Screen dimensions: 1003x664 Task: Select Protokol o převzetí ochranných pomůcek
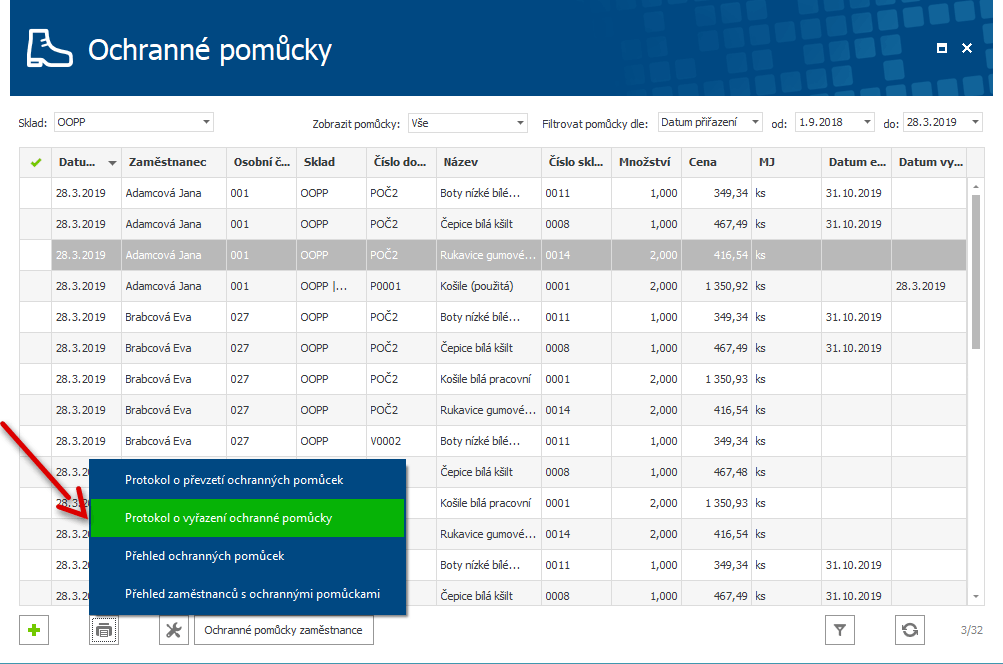coord(247,480)
